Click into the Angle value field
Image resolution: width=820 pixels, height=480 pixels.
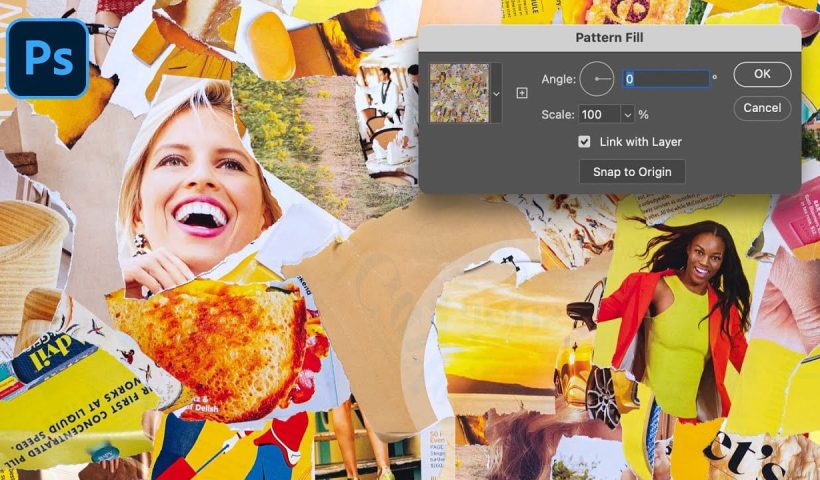(665, 79)
